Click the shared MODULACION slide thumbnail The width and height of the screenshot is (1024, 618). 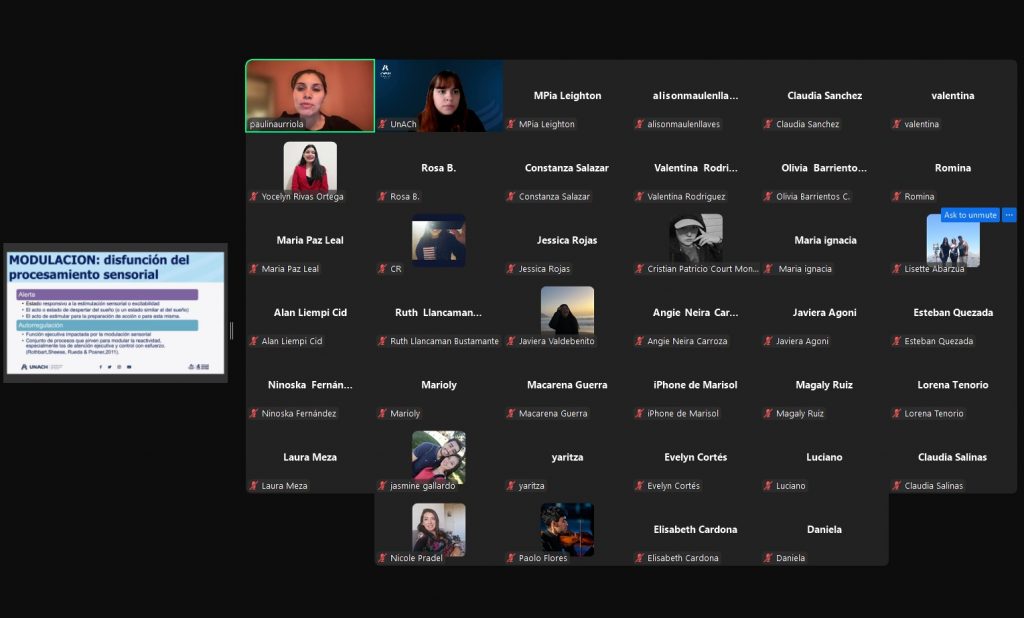(x=115, y=313)
